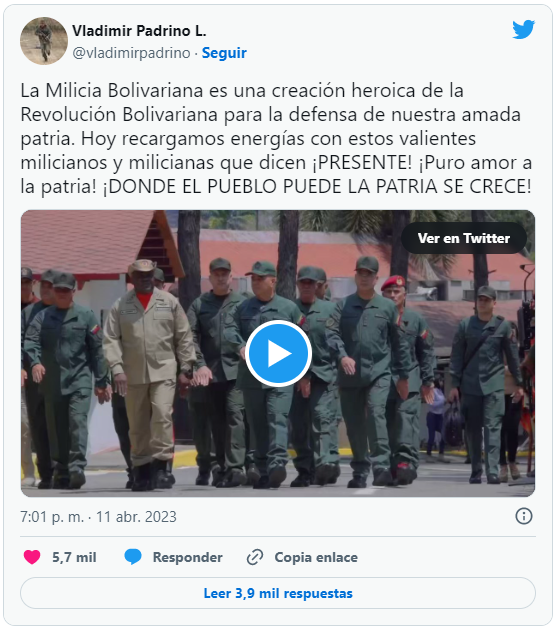Viewport: 558px width, 630px height.
Task: Click the blue reply speech bubble icon
Action: pos(133,557)
